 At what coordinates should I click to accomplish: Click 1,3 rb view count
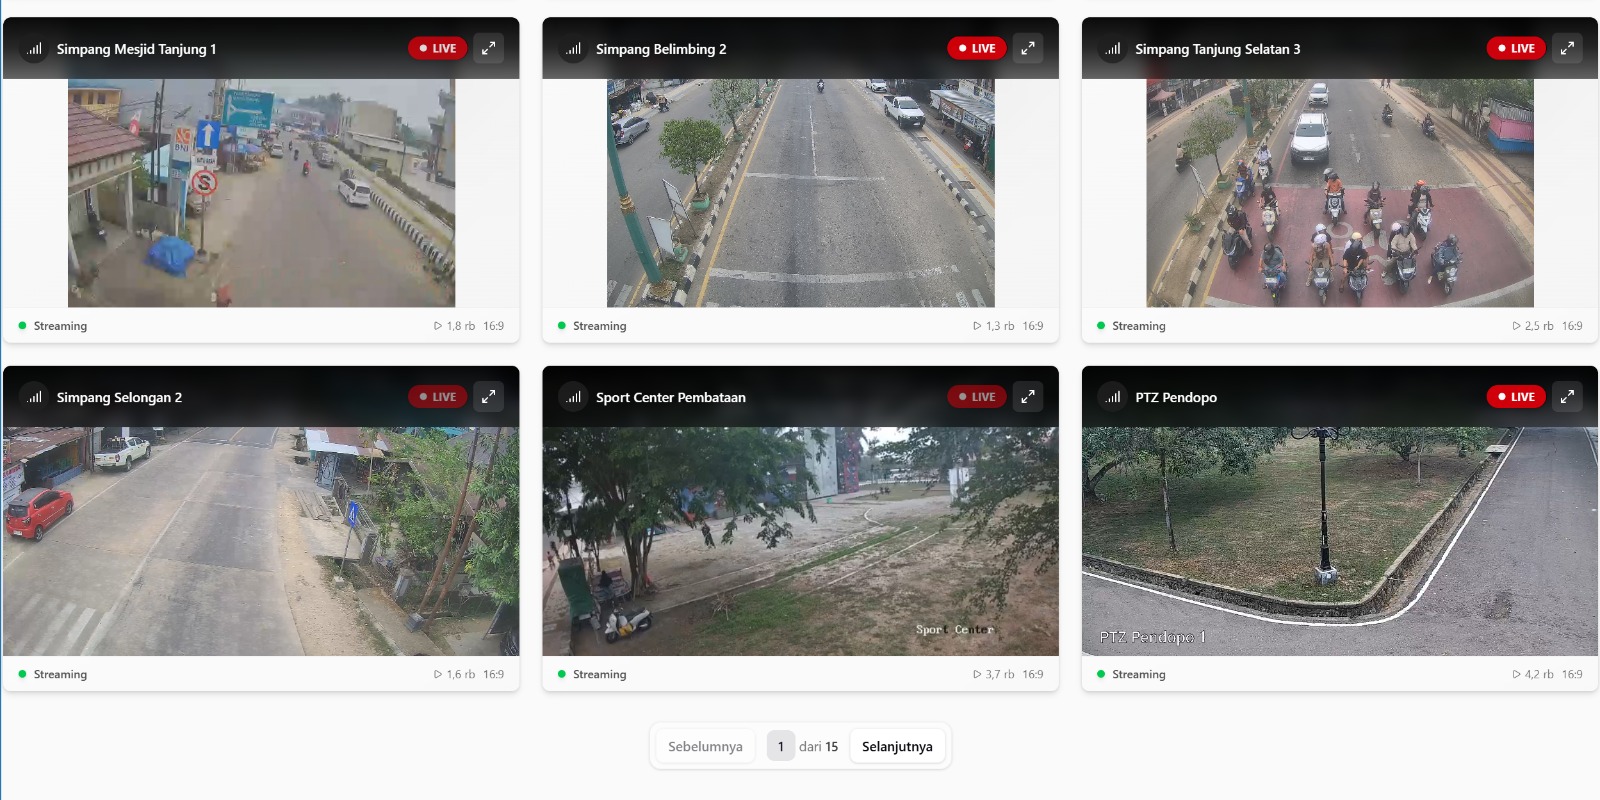pos(994,326)
